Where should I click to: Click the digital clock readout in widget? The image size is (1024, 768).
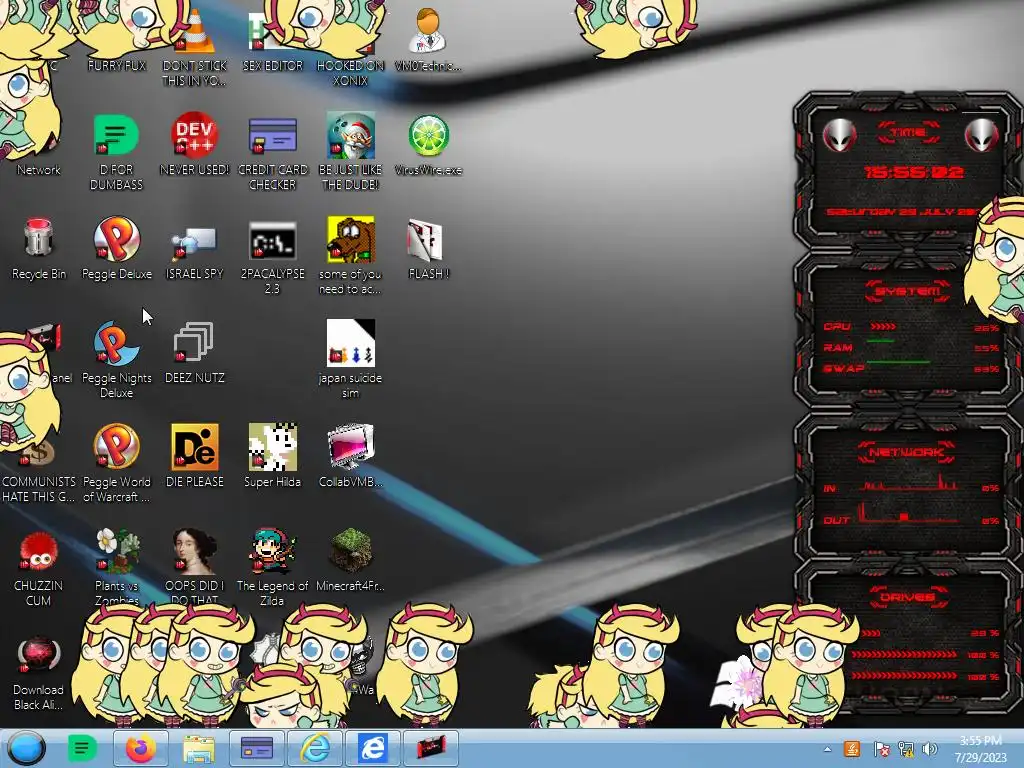pyautogui.click(x=914, y=172)
